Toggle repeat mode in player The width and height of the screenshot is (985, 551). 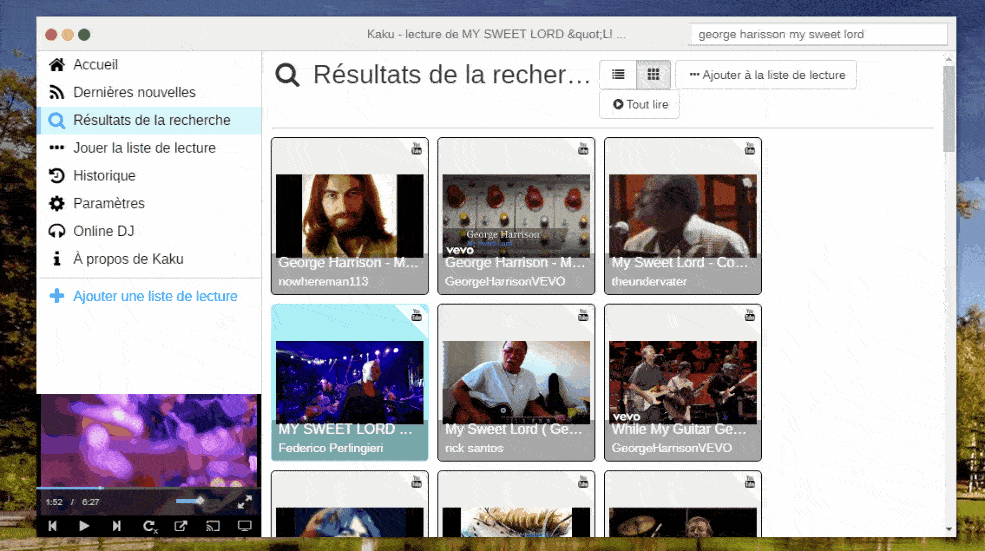coord(150,526)
